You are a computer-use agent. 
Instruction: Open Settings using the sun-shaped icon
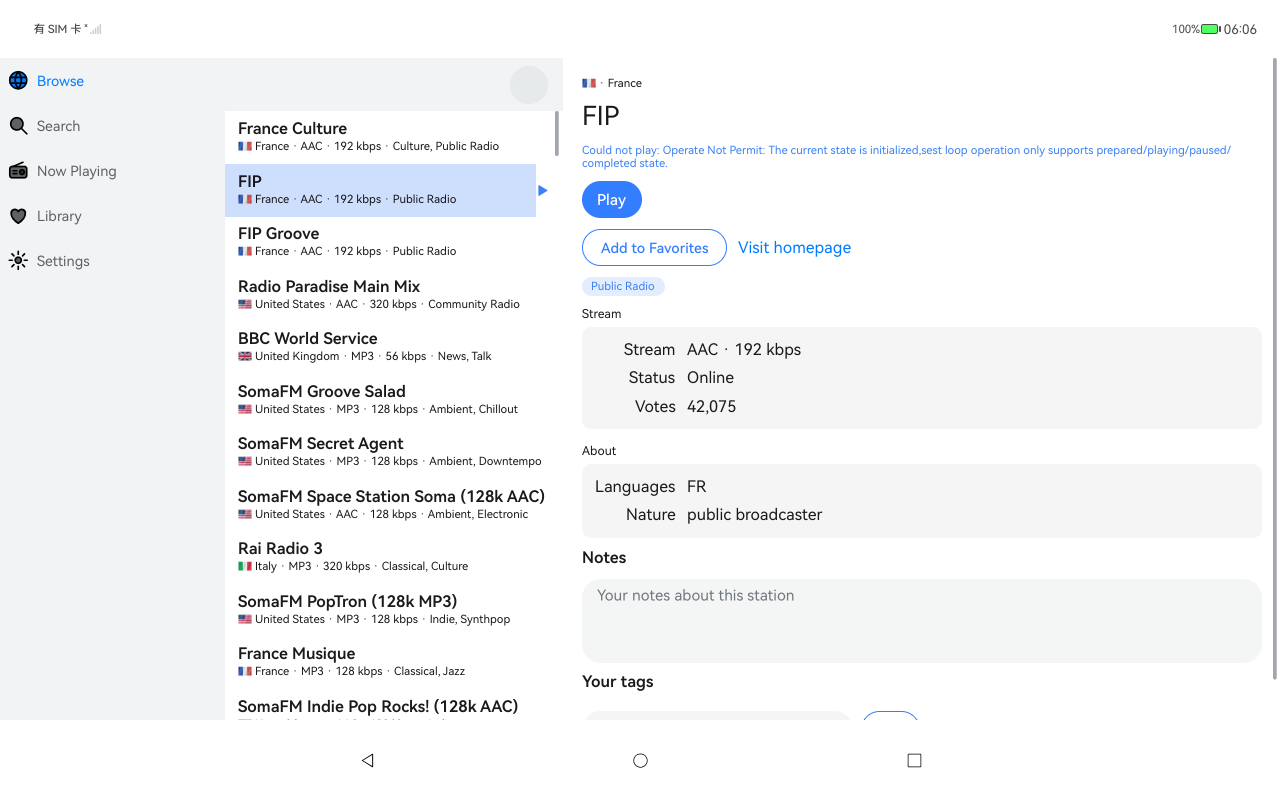(x=18, y=261)
